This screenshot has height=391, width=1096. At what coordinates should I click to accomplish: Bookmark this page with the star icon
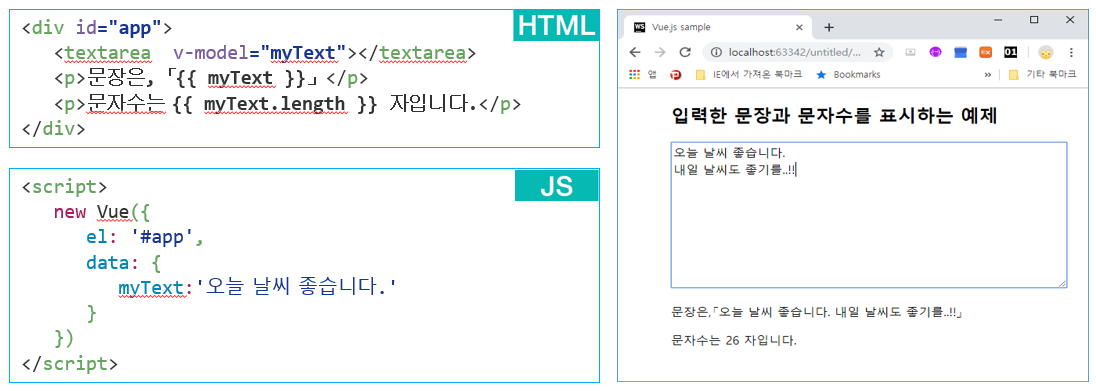879,52
